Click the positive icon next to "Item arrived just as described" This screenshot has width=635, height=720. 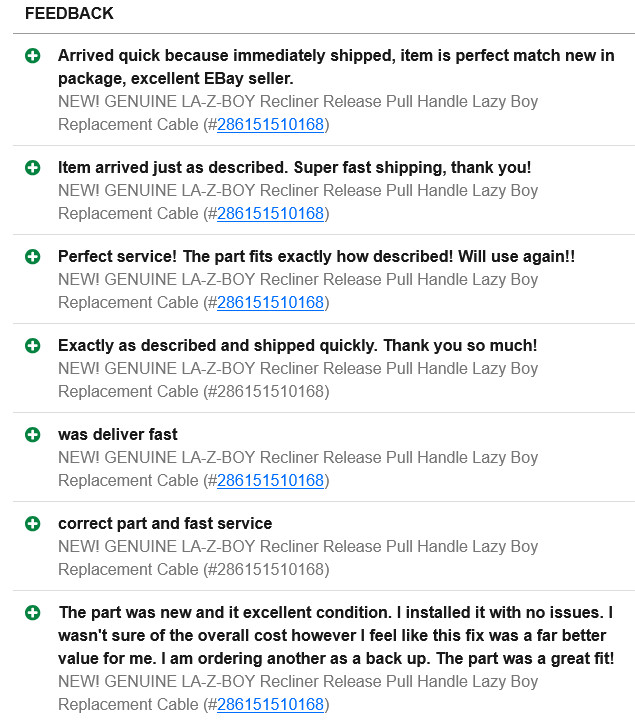(x=33, y=167)
